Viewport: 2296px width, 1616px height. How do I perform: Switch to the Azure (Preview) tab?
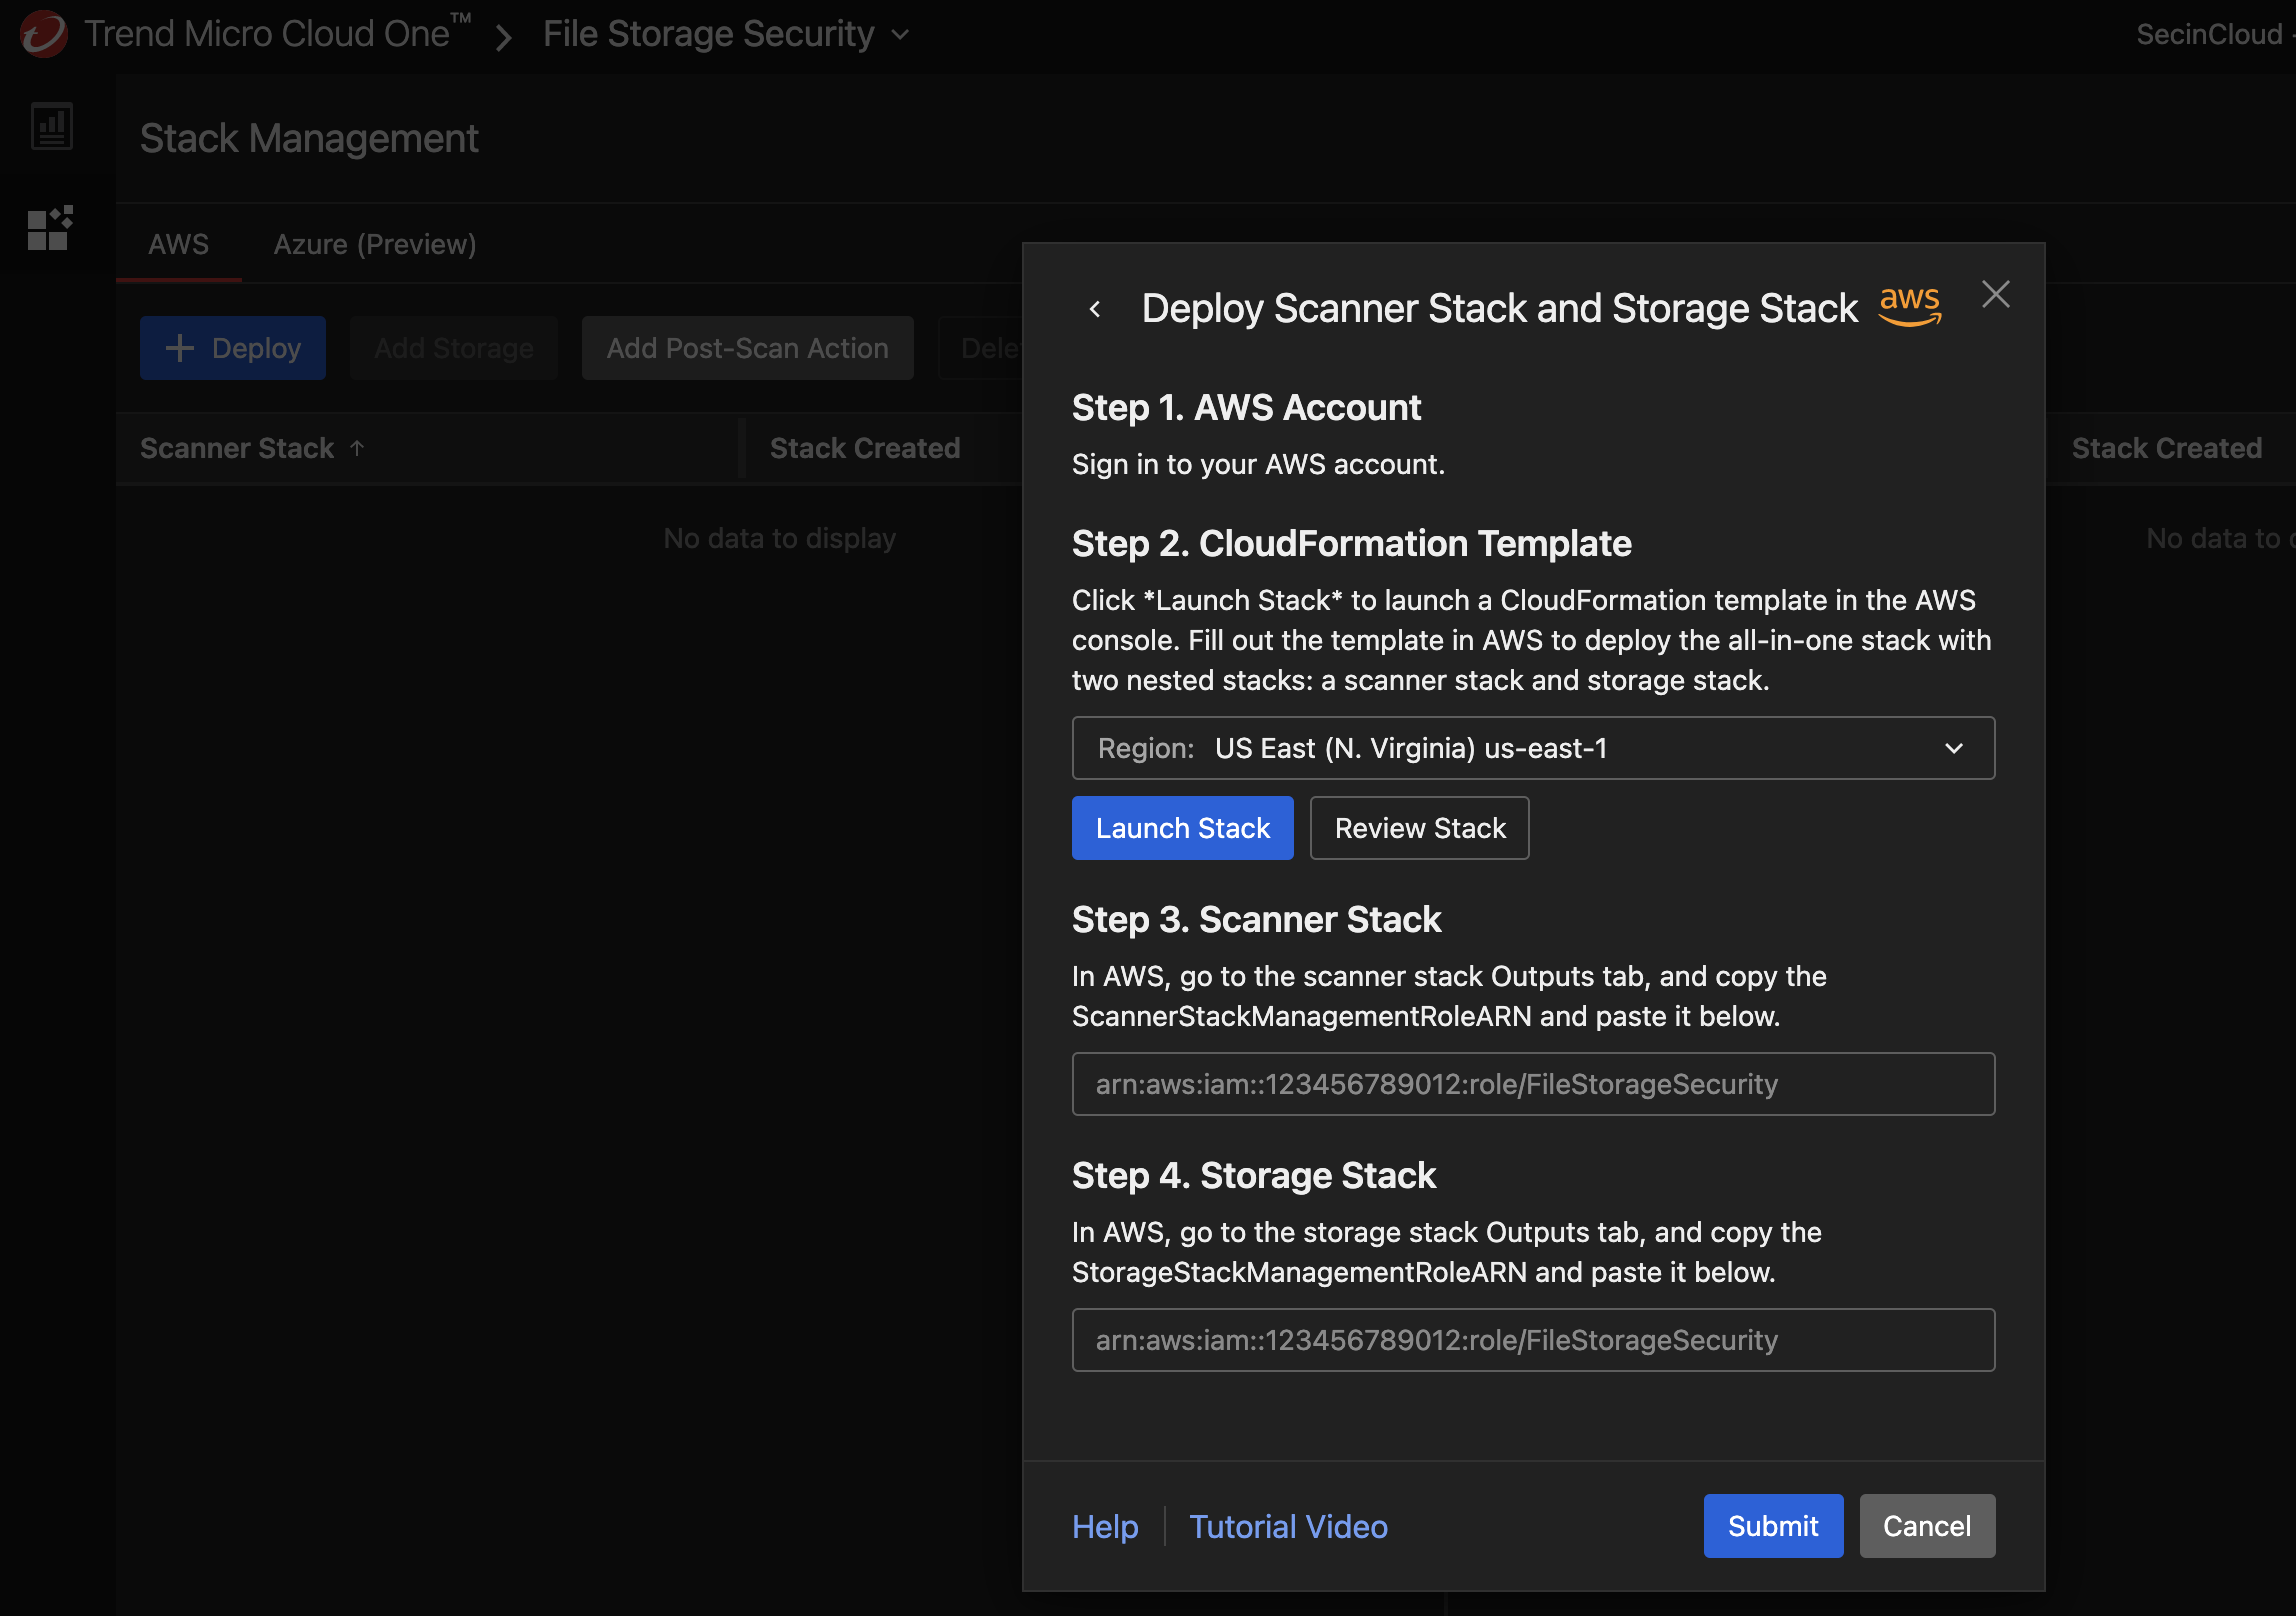(375, 244)
